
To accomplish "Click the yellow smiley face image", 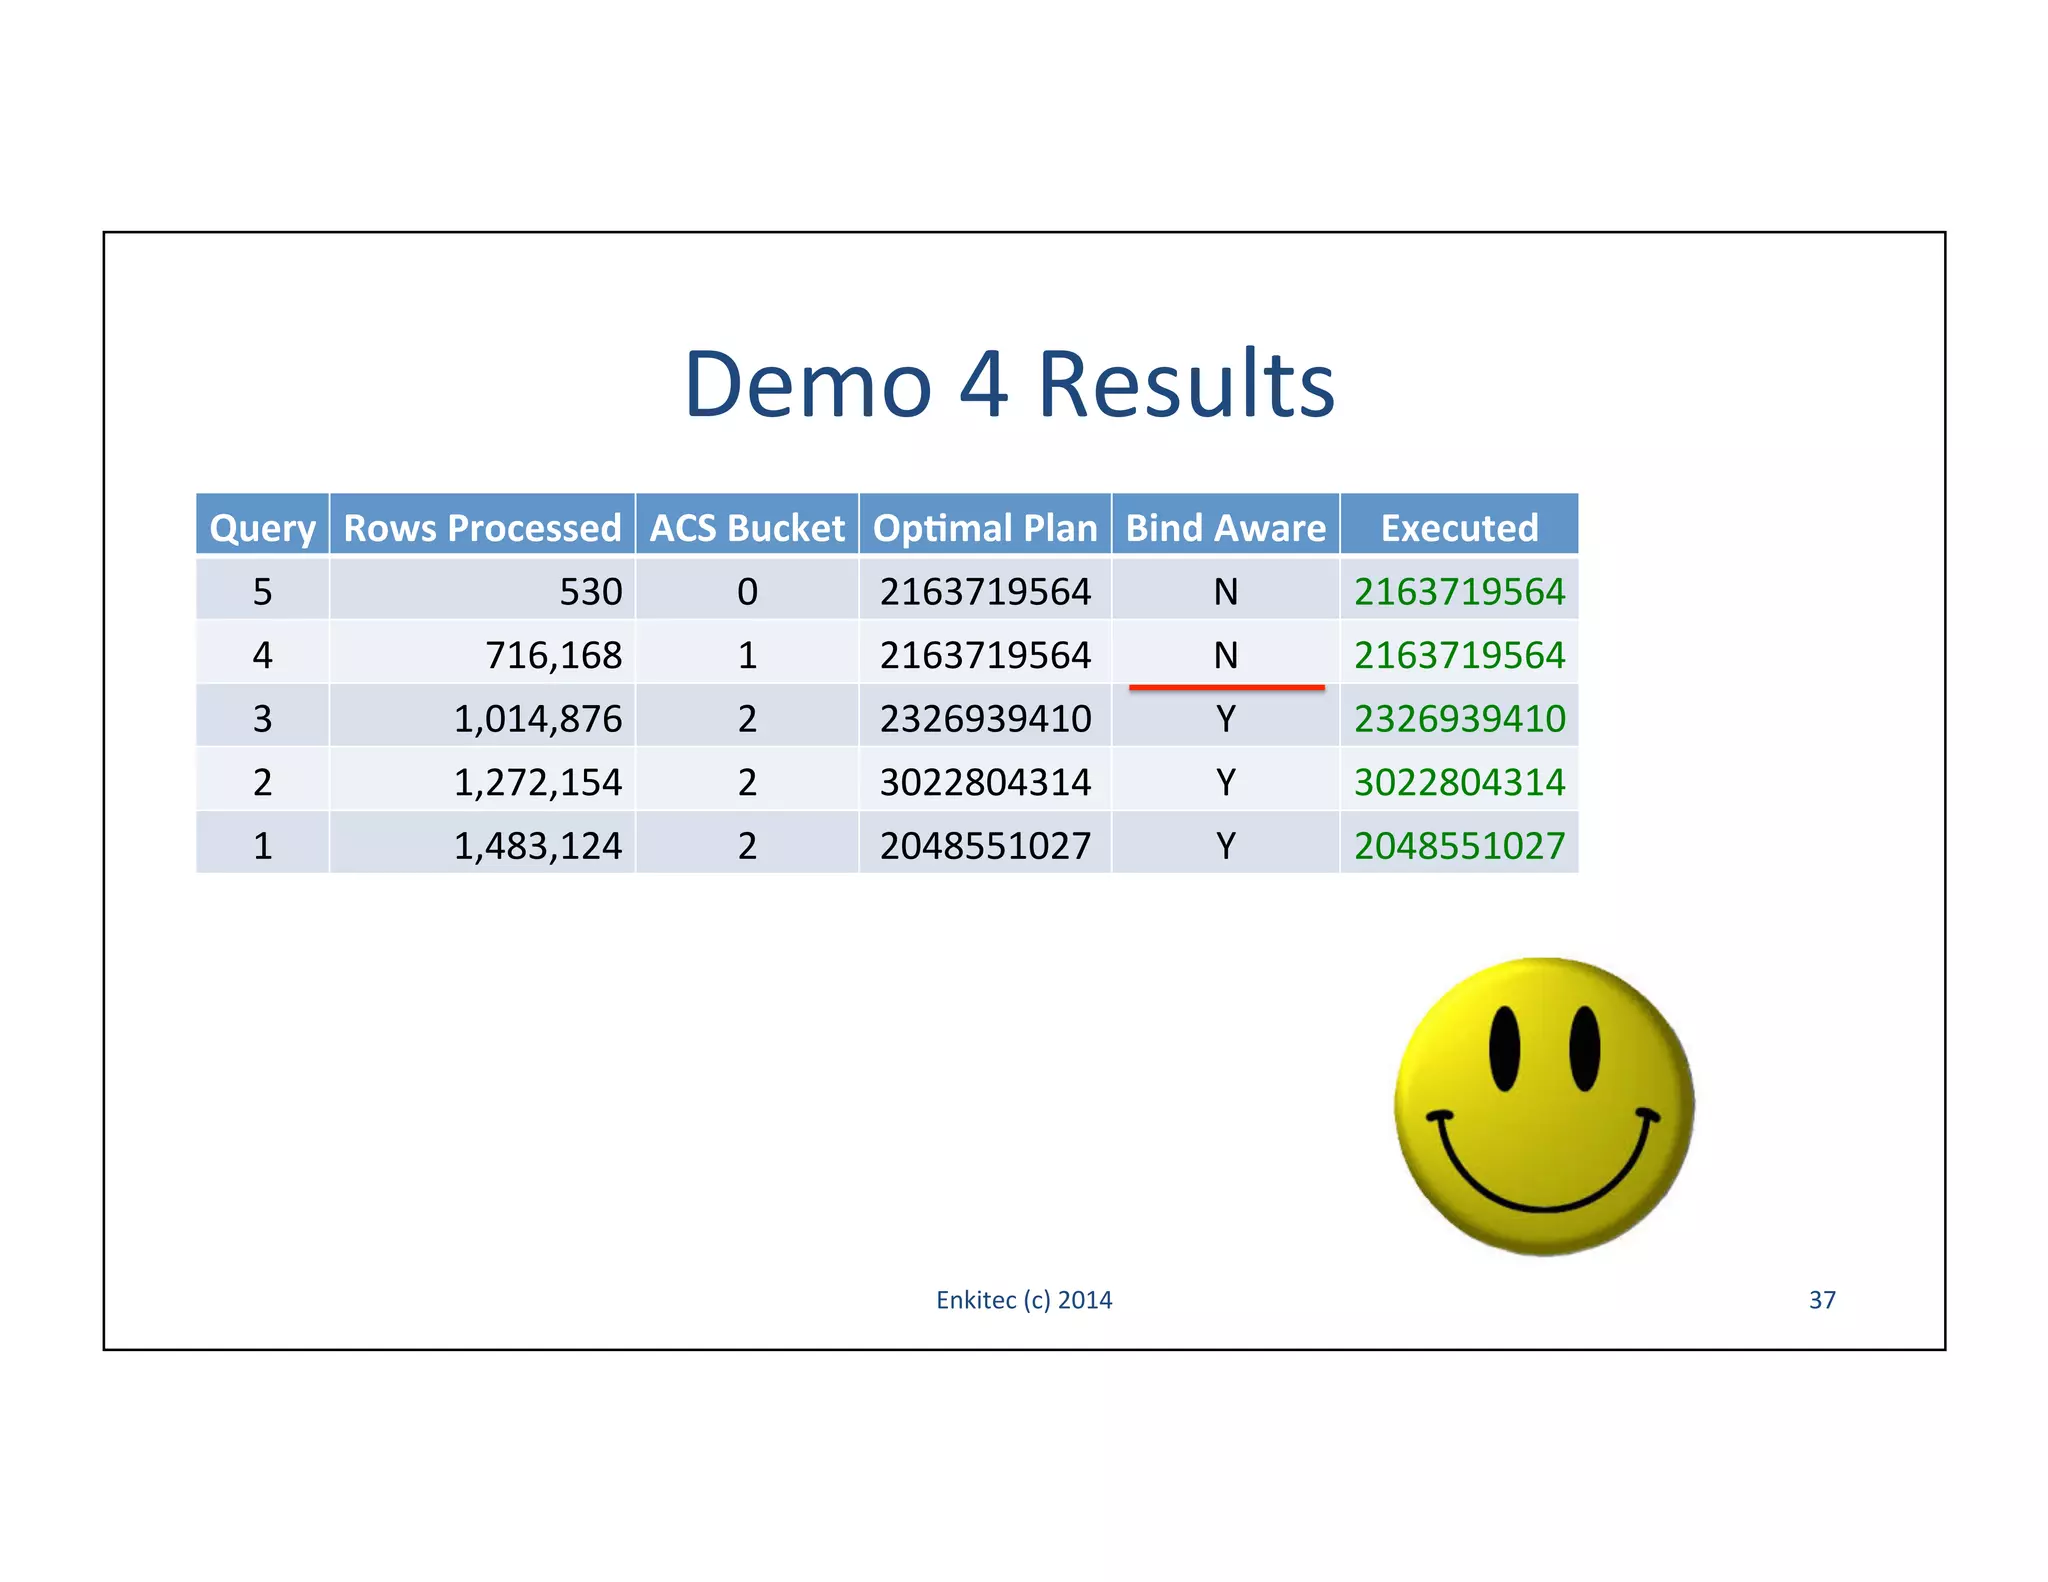I will (1544, 1106).
